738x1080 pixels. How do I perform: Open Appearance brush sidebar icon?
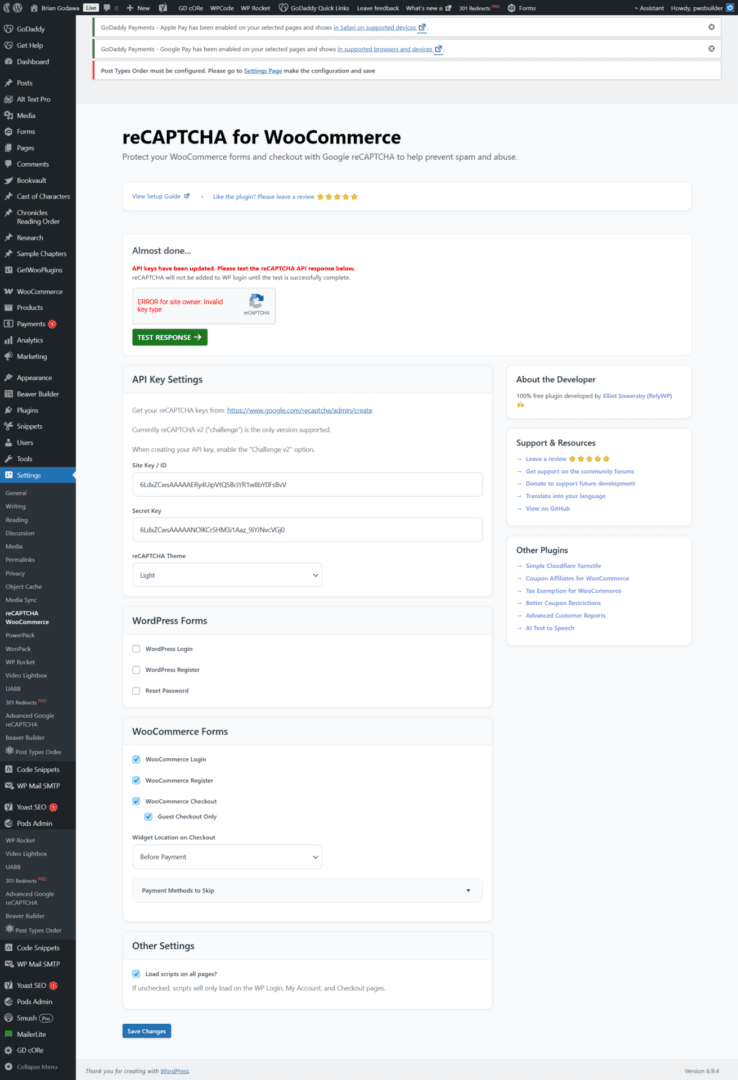click(x=8, y=377)
